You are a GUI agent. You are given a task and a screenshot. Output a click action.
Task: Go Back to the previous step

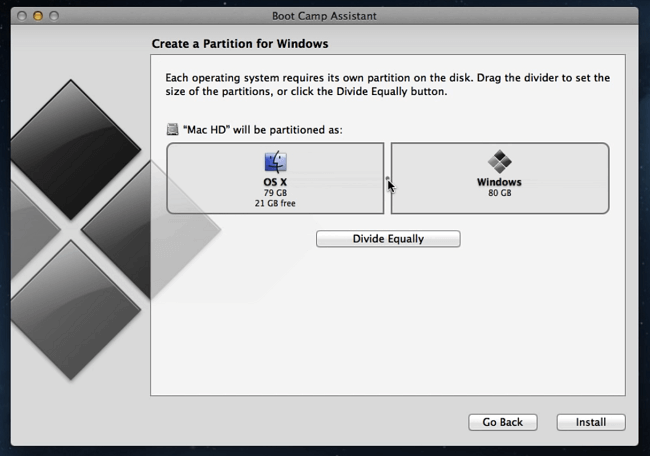point(502,422)
